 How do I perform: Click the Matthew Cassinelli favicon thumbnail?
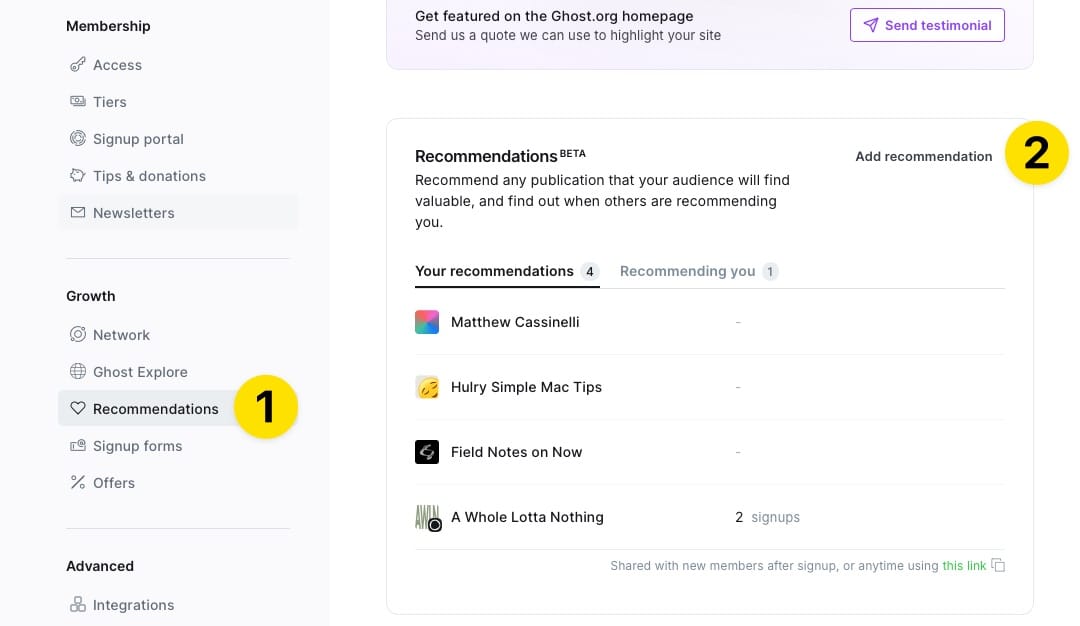pos(427,322)
